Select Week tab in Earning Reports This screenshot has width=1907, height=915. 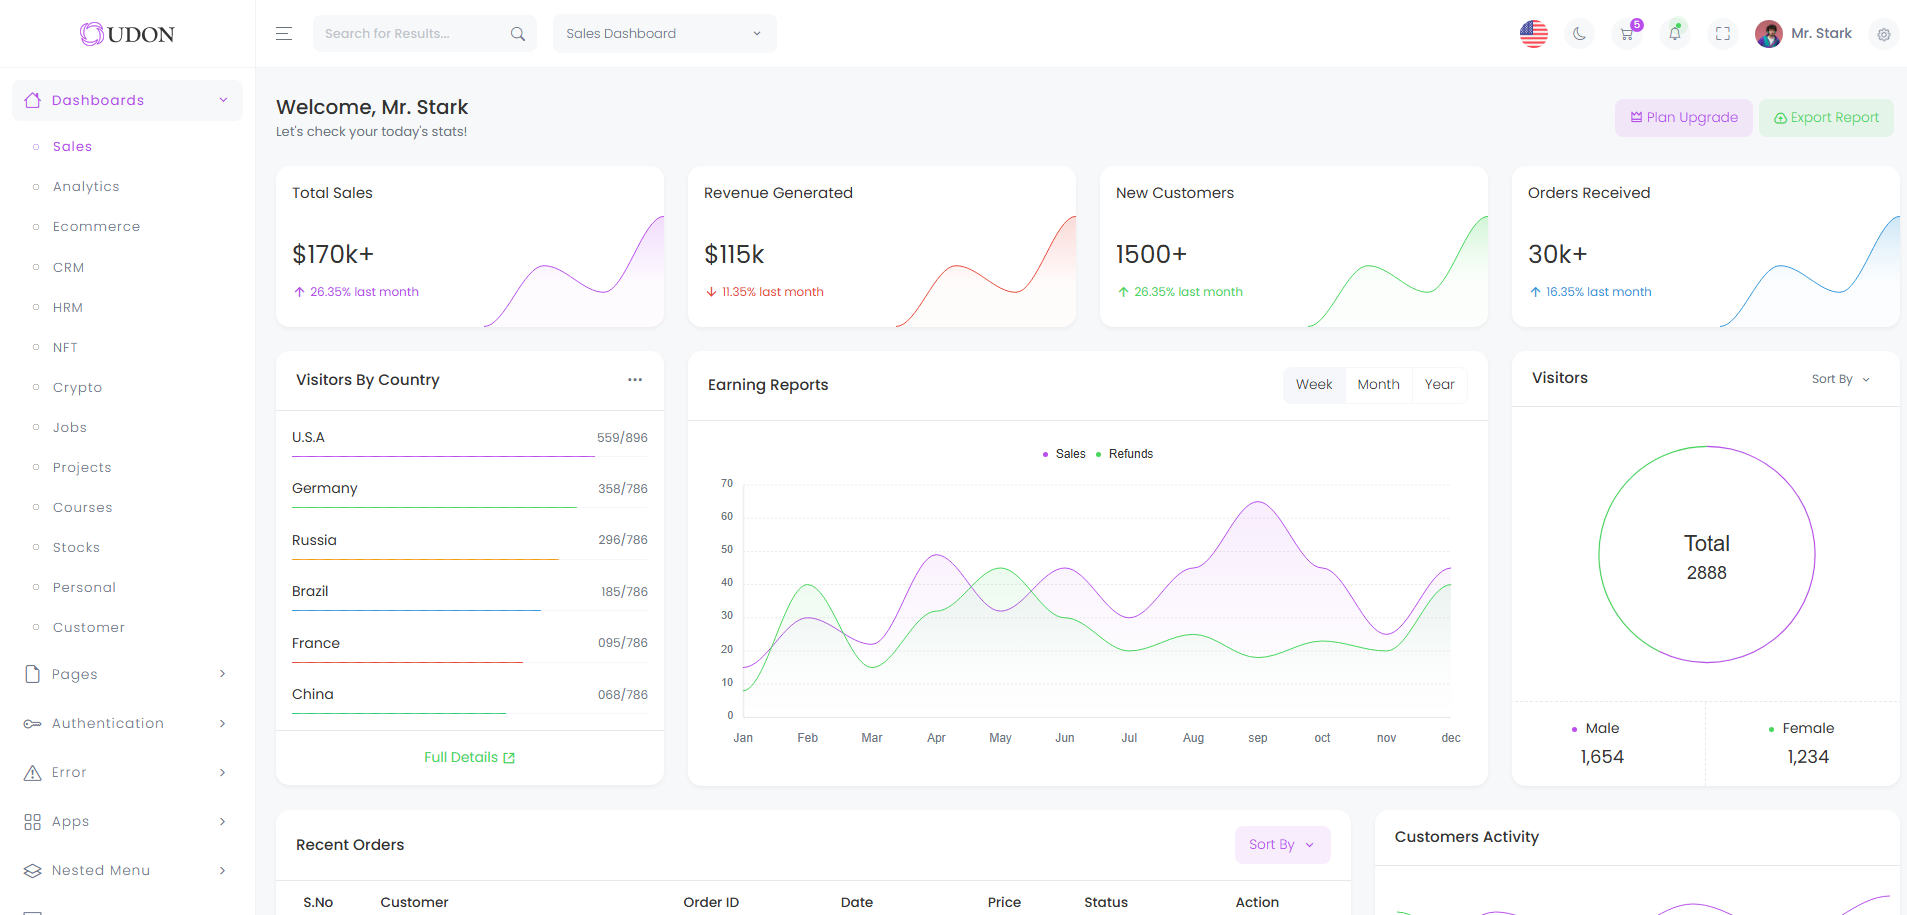1314,385
